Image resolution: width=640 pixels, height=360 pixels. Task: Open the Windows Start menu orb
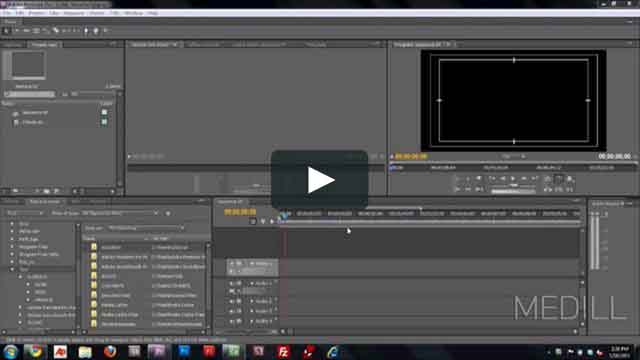coord(11,351)
